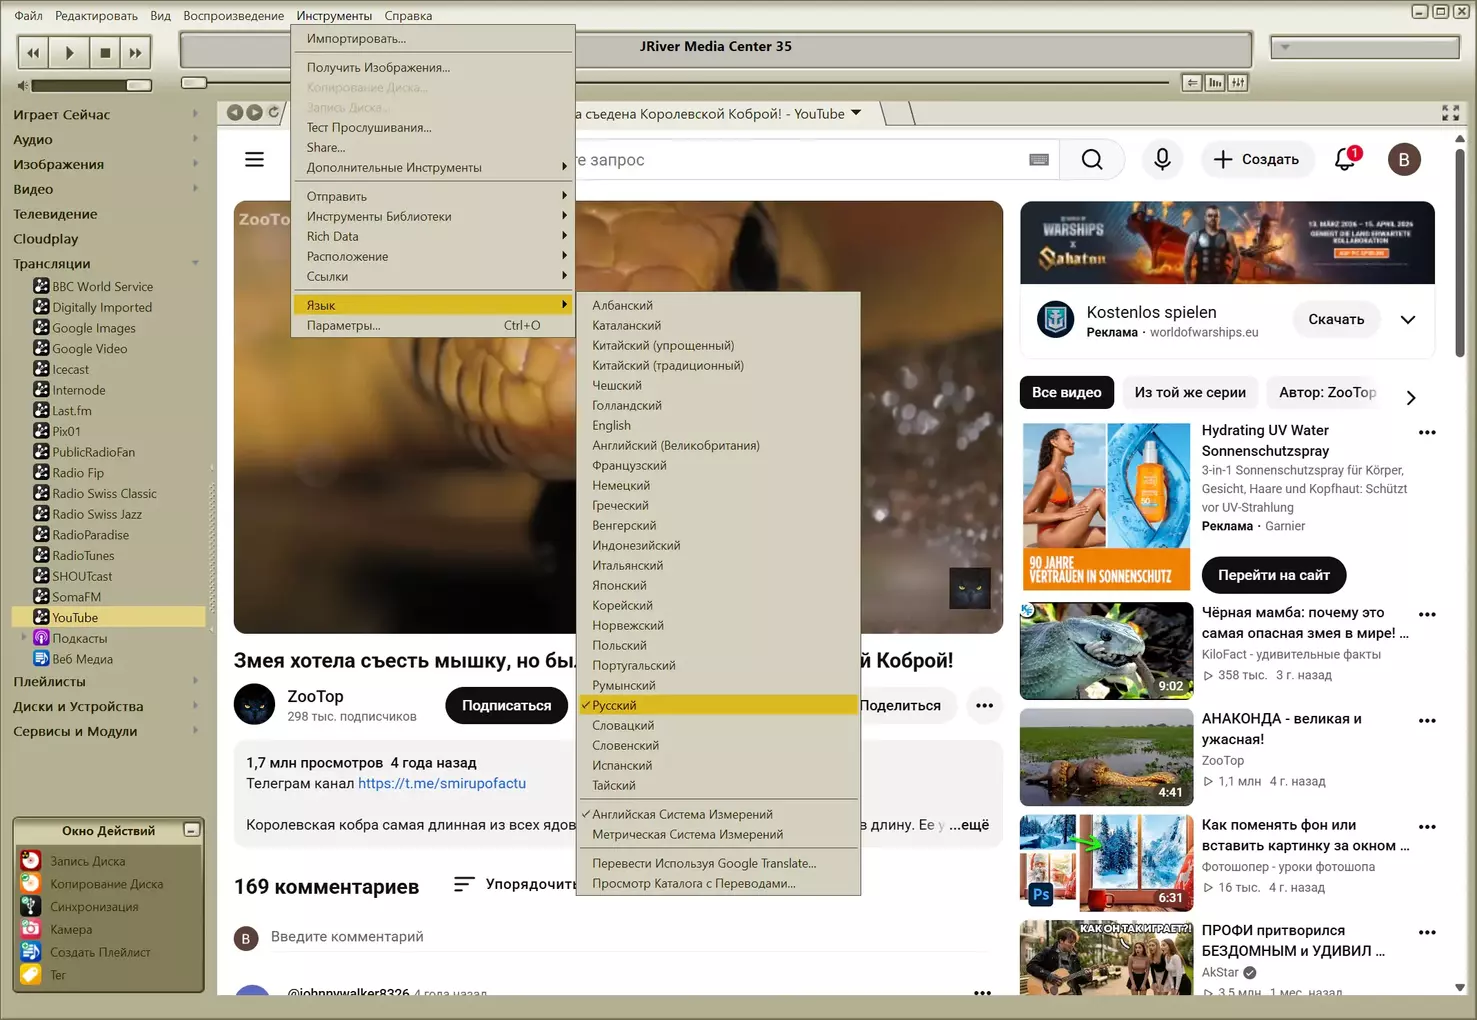Open YouTube notifications bell
This screenshot has height=1020, width=1477.
point(1345,160)
